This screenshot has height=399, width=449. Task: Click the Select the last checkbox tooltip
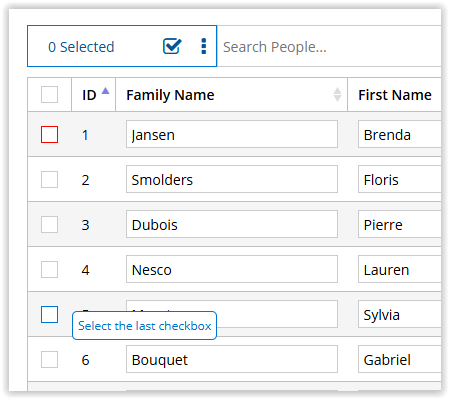[144, 326]
